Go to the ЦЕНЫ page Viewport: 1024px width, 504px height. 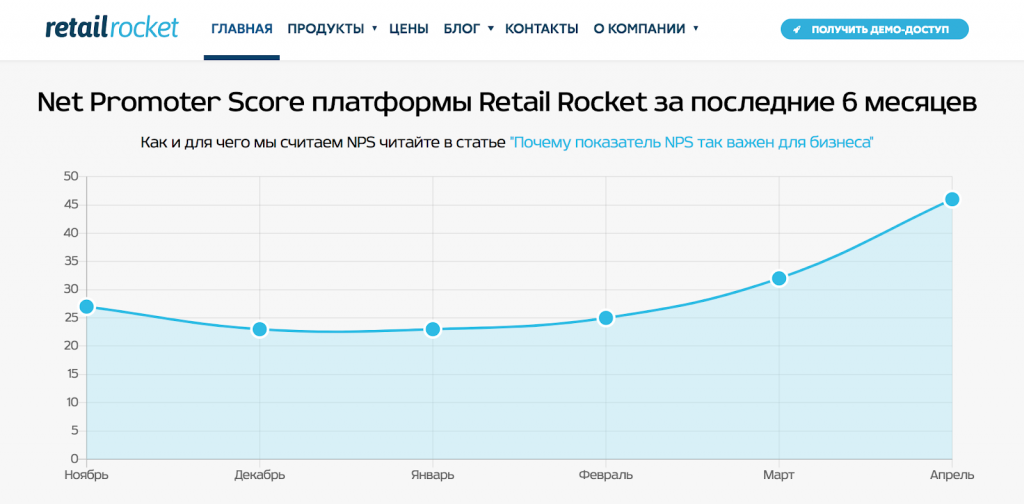pos(409,29)
